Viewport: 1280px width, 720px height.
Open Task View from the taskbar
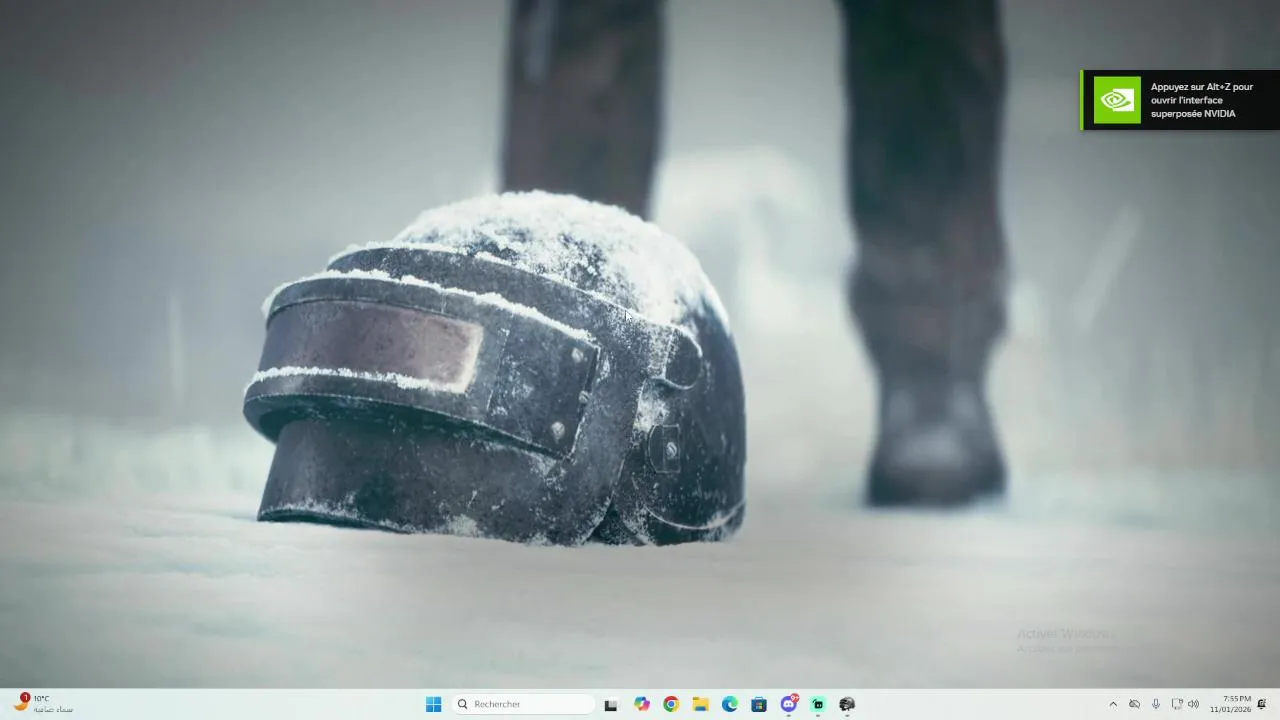tap(611, 704)
